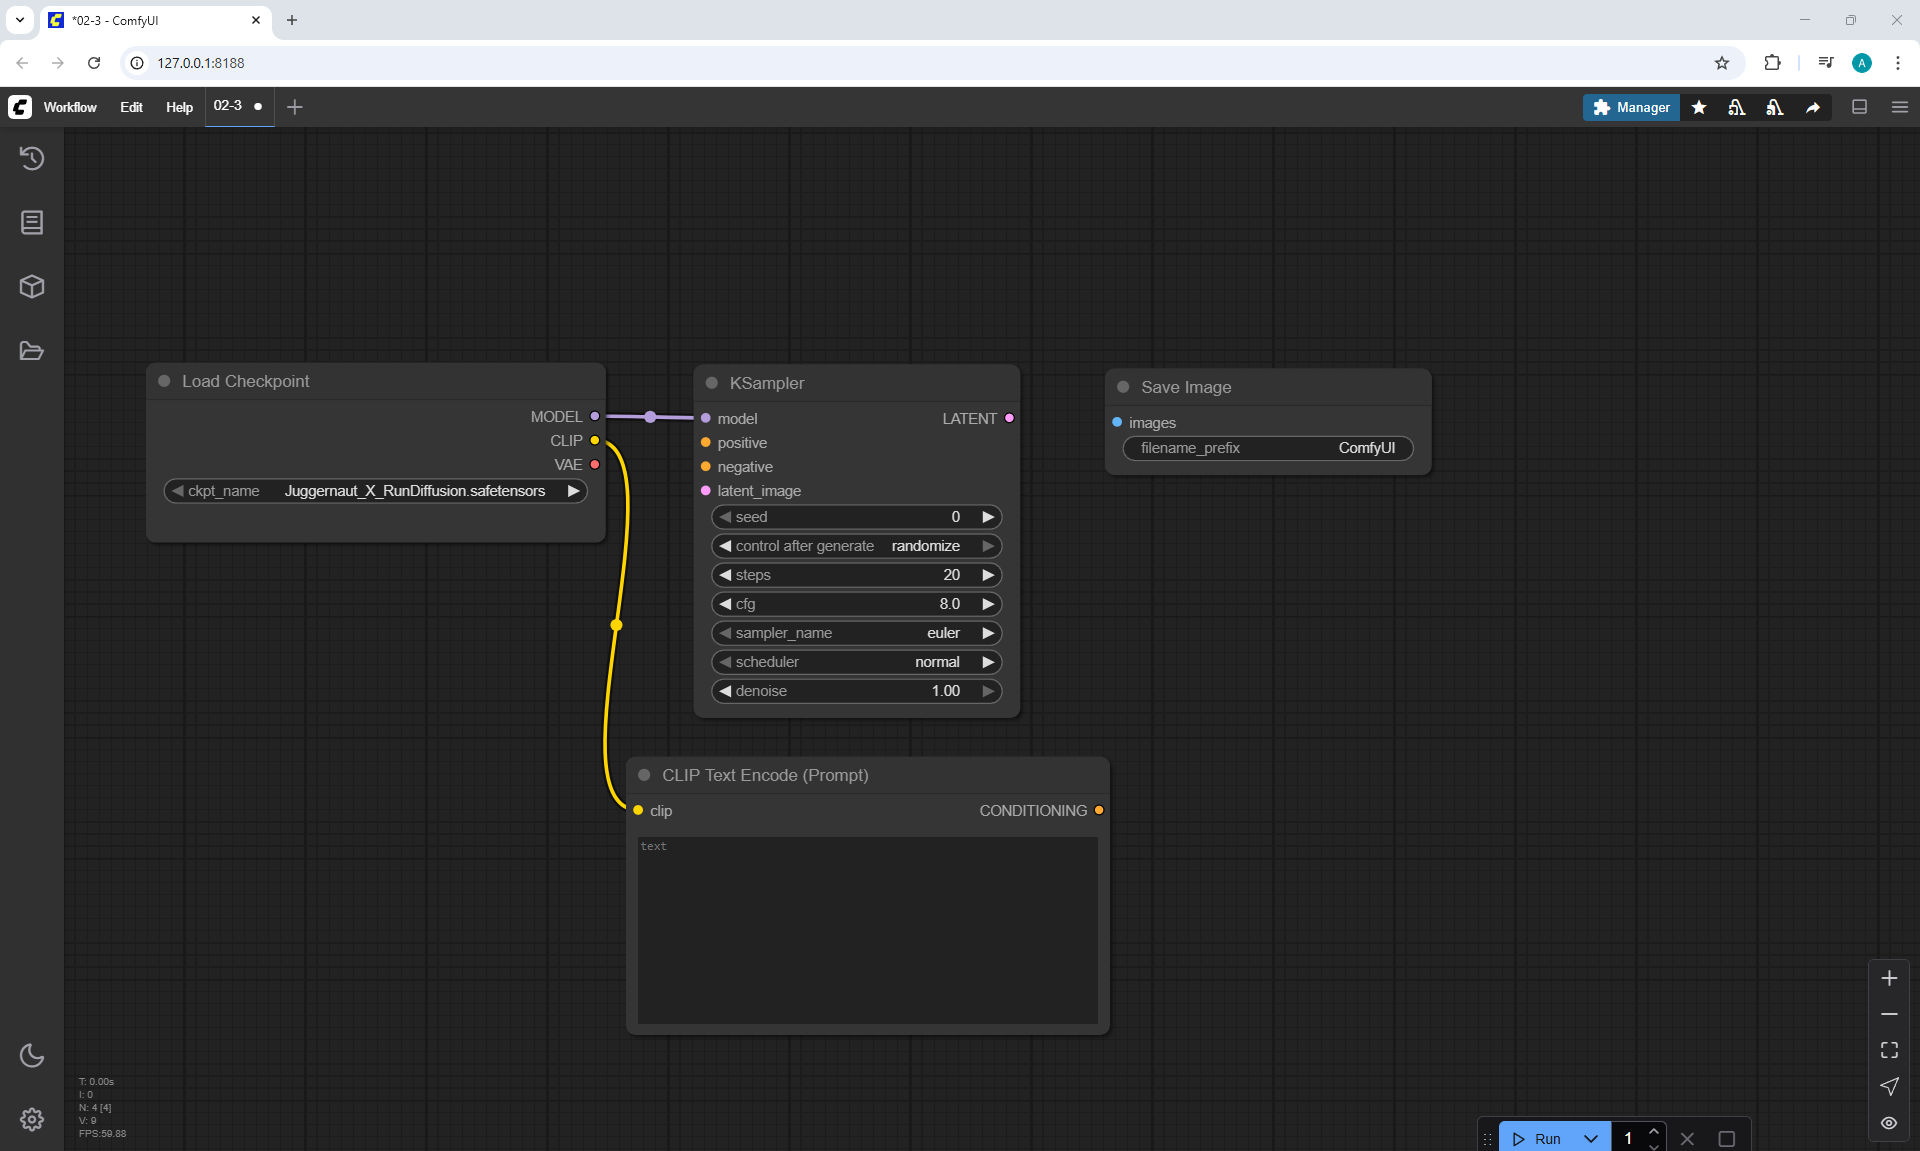Open the Edit menu

[x=131, y=107]
